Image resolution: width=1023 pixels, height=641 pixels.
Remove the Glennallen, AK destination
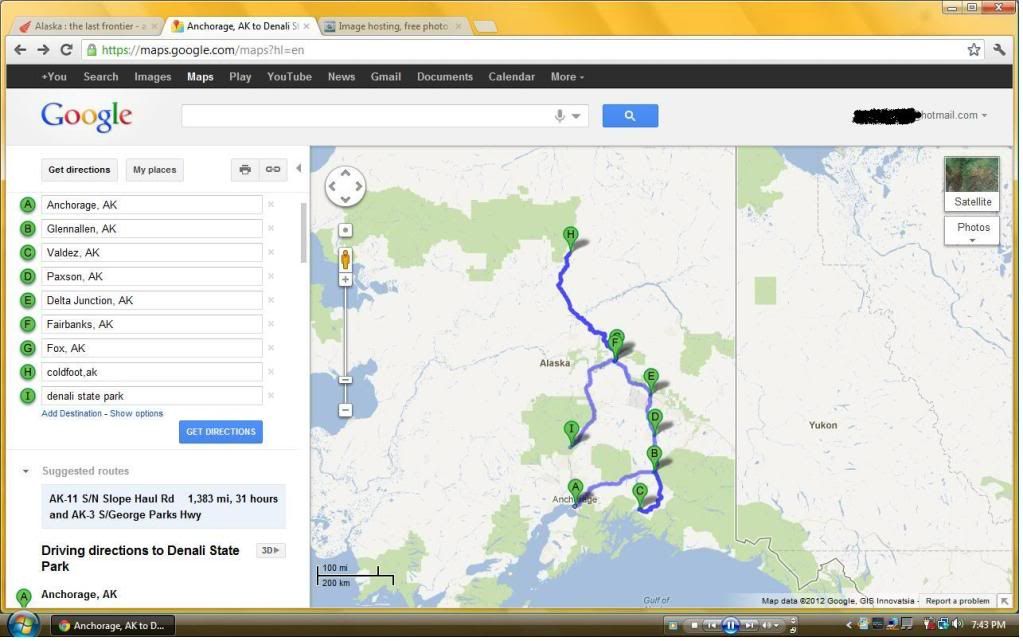pos(271,228)
